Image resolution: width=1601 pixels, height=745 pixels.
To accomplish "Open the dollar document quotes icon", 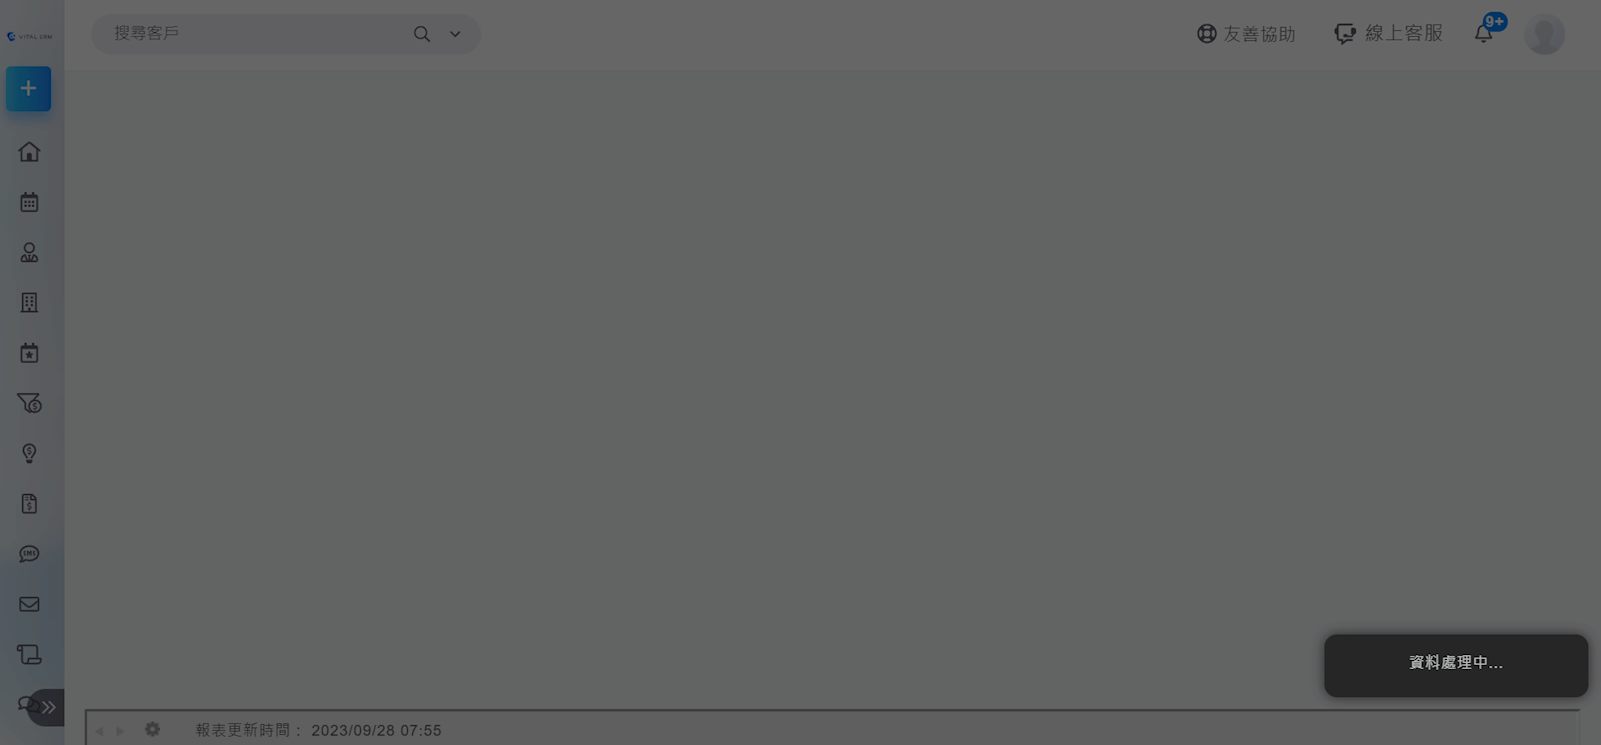I will [x=29, y=503].
